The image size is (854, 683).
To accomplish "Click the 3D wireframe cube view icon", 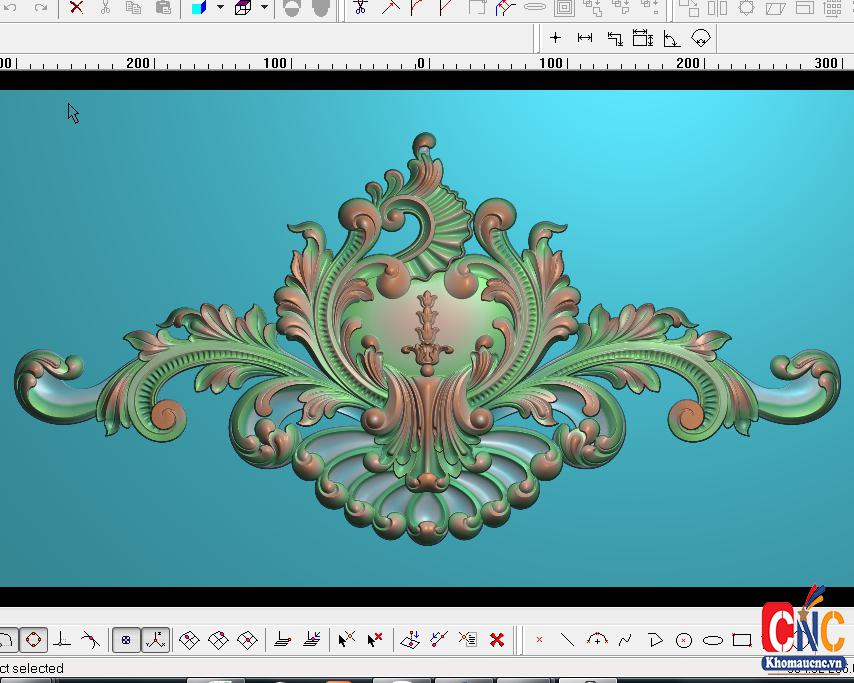I will (243, 8).
